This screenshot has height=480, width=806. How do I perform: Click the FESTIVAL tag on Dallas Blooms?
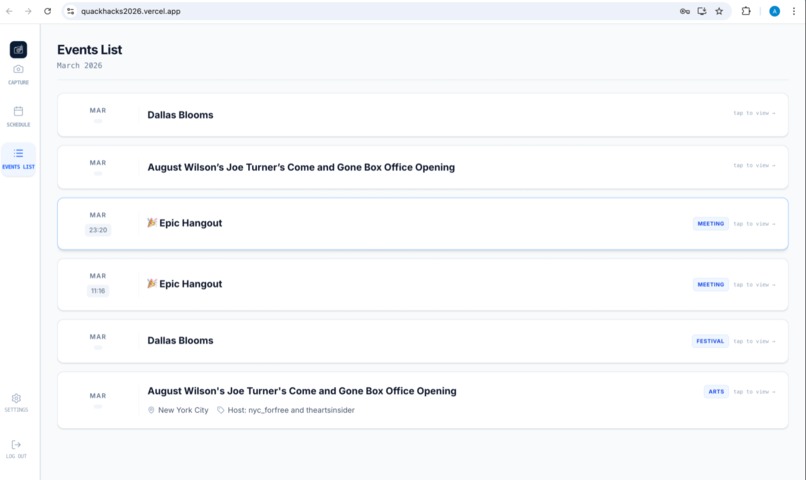pyautogui.click(x=710, y=341)
